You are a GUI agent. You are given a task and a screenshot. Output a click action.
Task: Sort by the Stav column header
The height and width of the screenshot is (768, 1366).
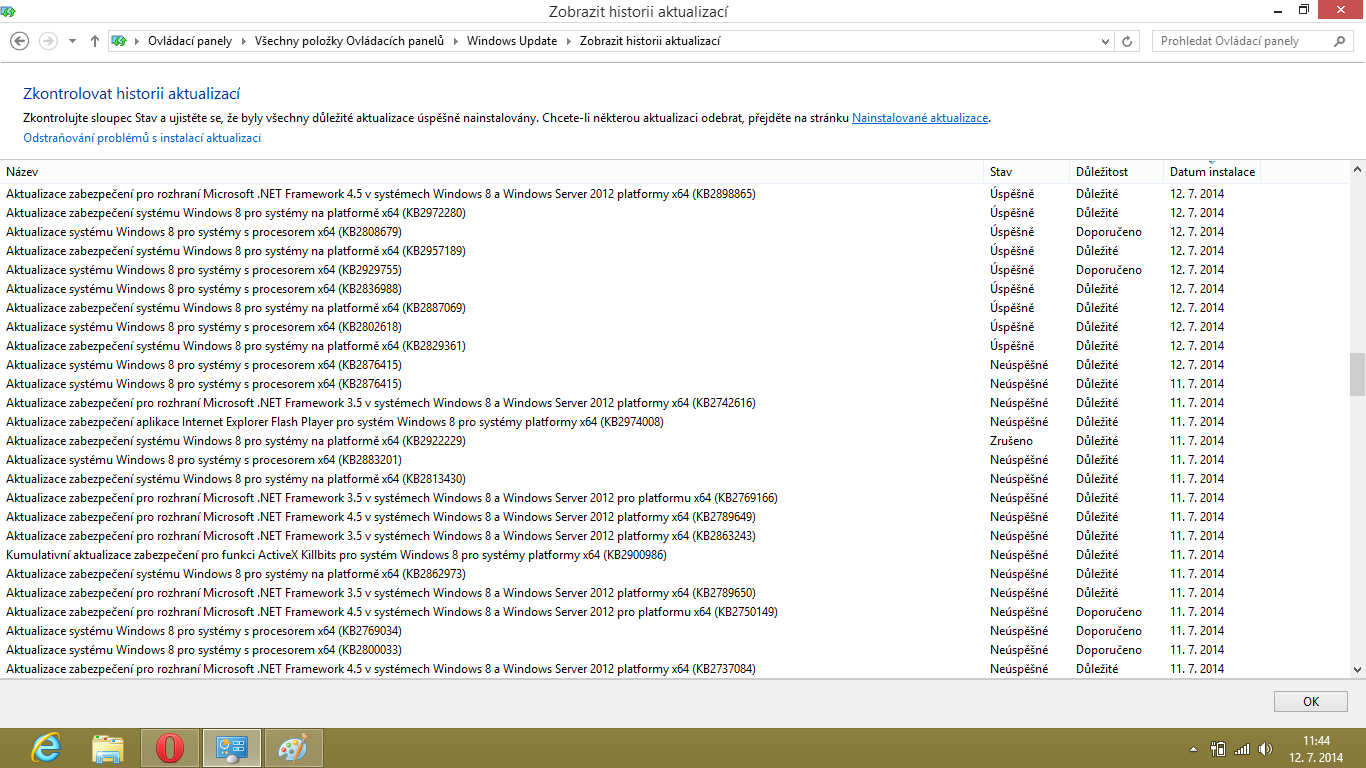tap(1027, 172)
